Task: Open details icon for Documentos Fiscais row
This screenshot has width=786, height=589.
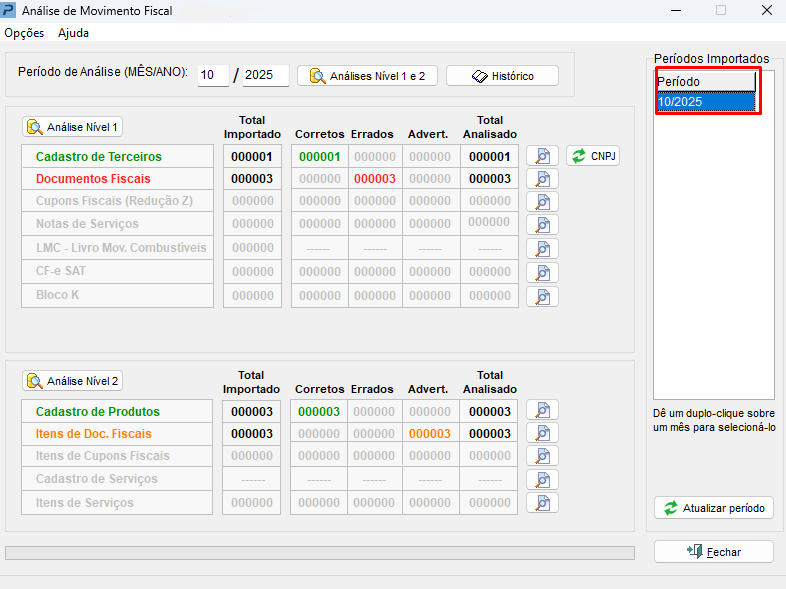Action: 542,179
